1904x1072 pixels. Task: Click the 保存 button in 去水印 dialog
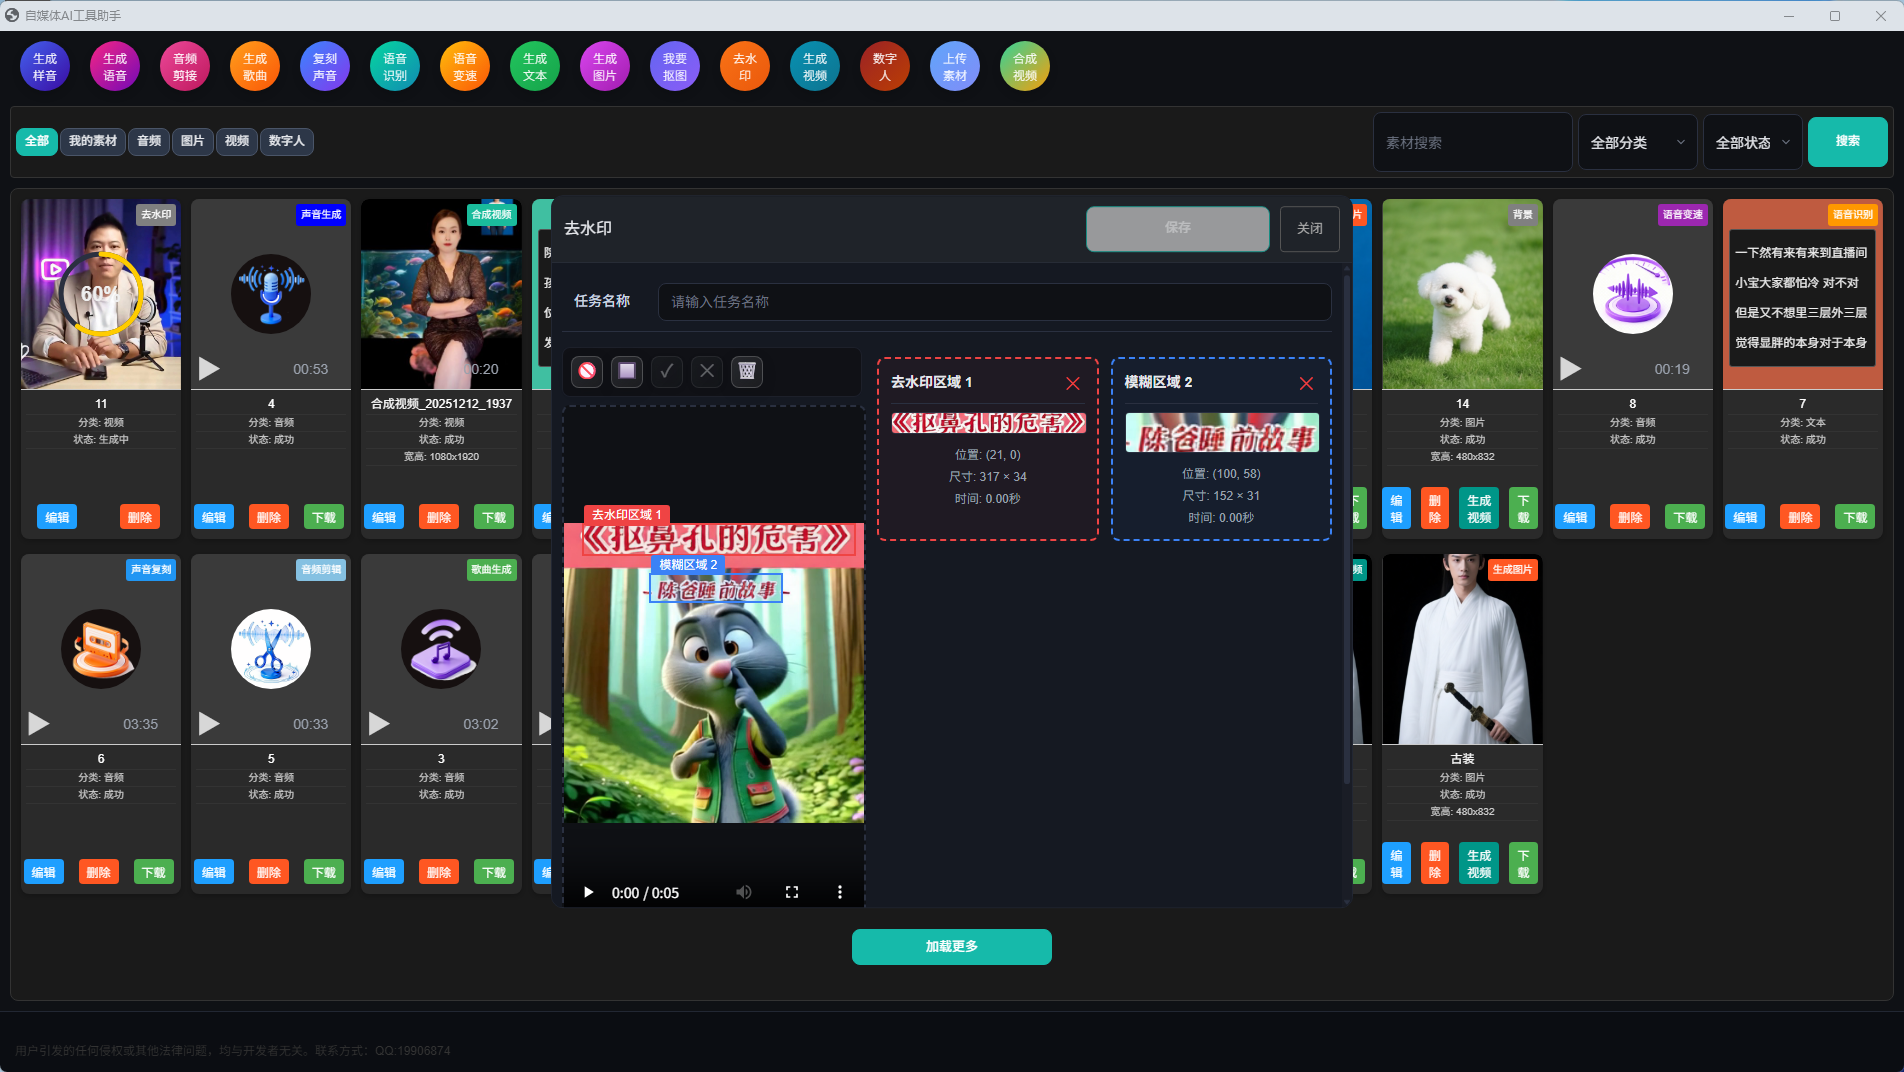pos(1178,228)
